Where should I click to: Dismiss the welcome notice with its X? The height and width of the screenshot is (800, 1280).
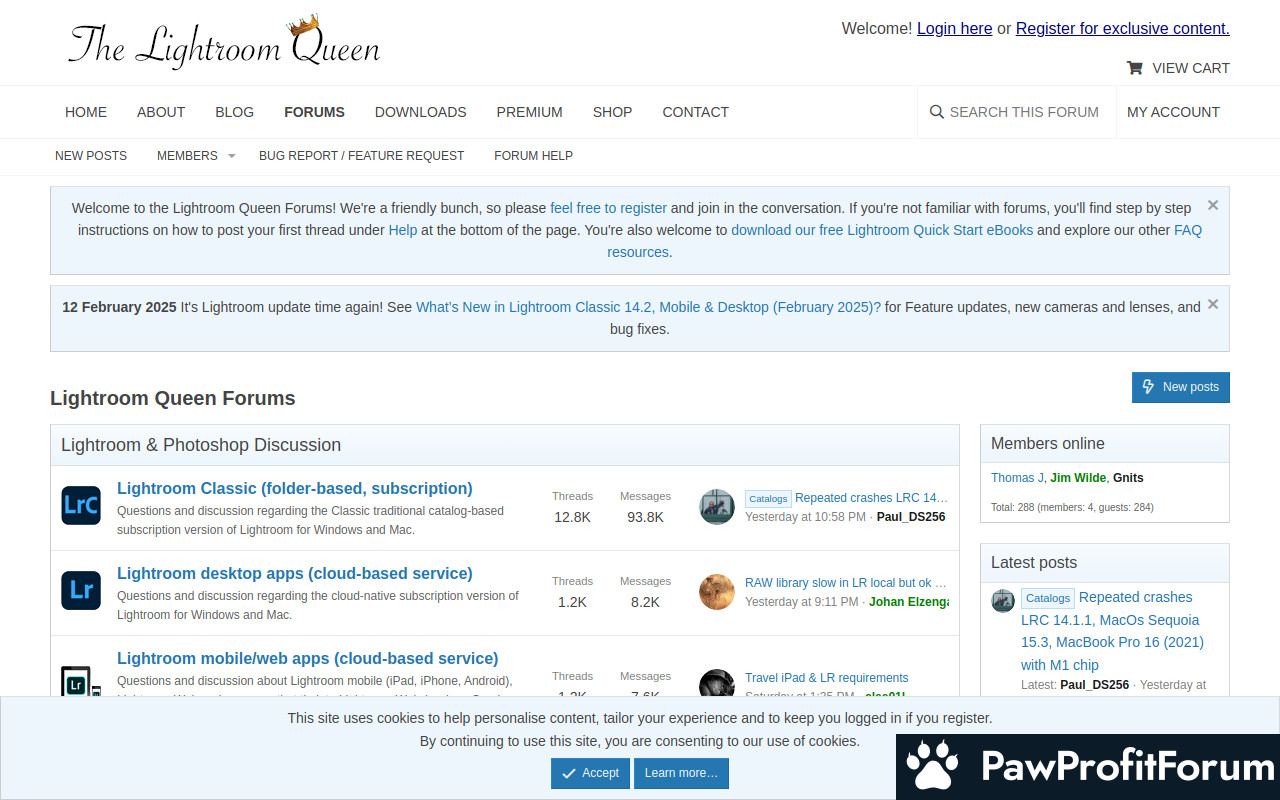[1213, 205]
